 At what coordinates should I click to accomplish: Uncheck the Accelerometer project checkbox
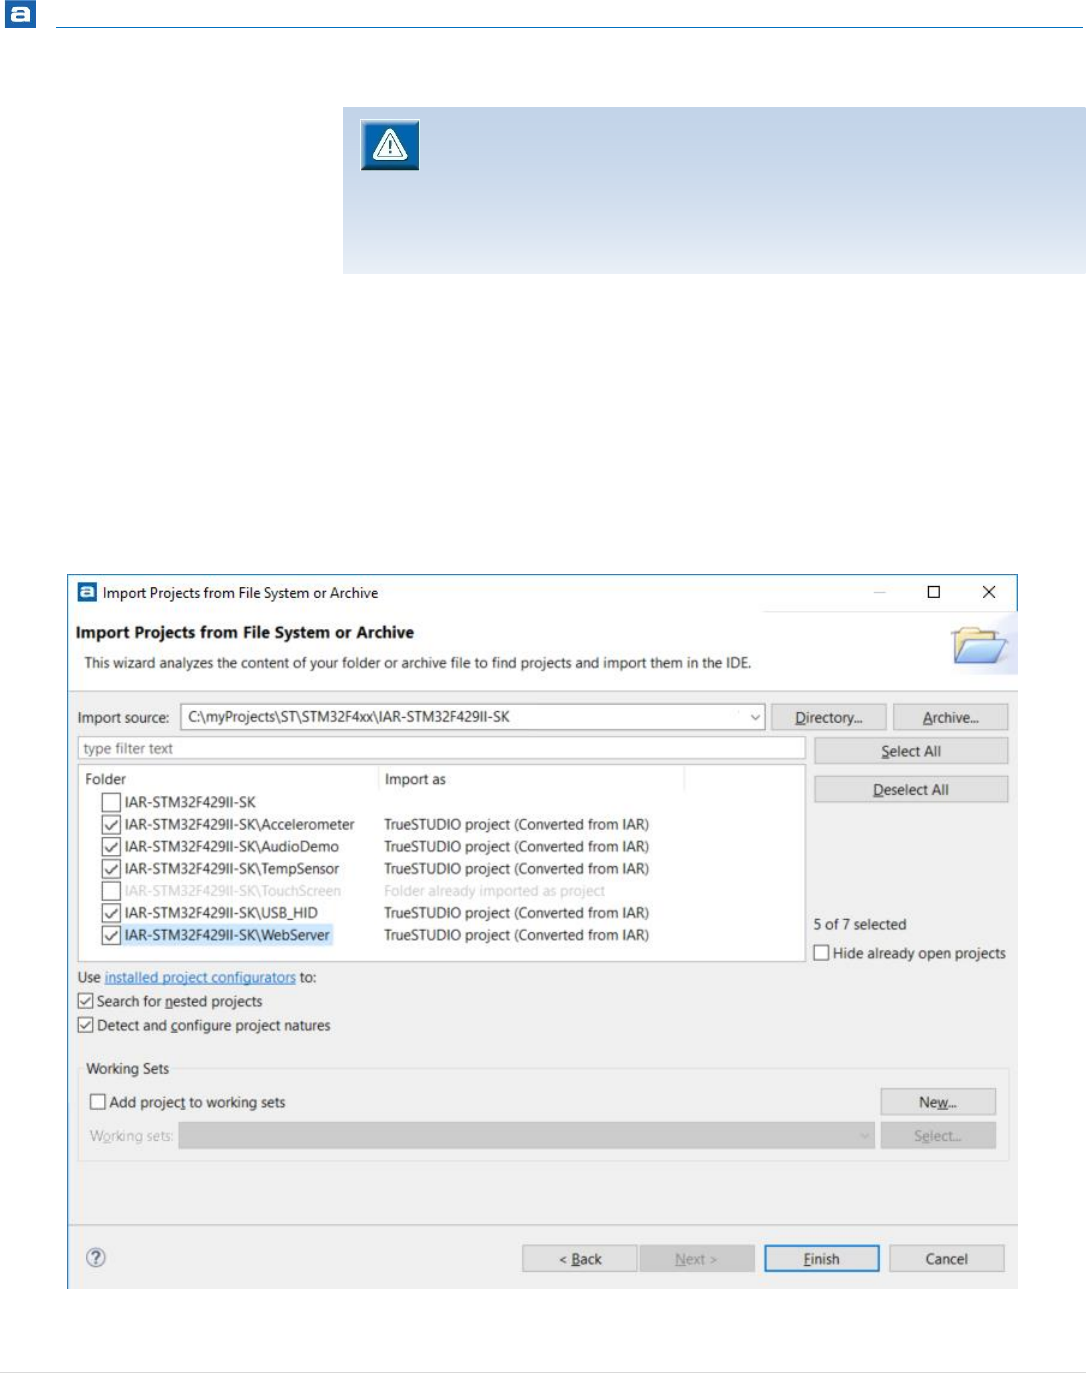click(x=111, y=824)
